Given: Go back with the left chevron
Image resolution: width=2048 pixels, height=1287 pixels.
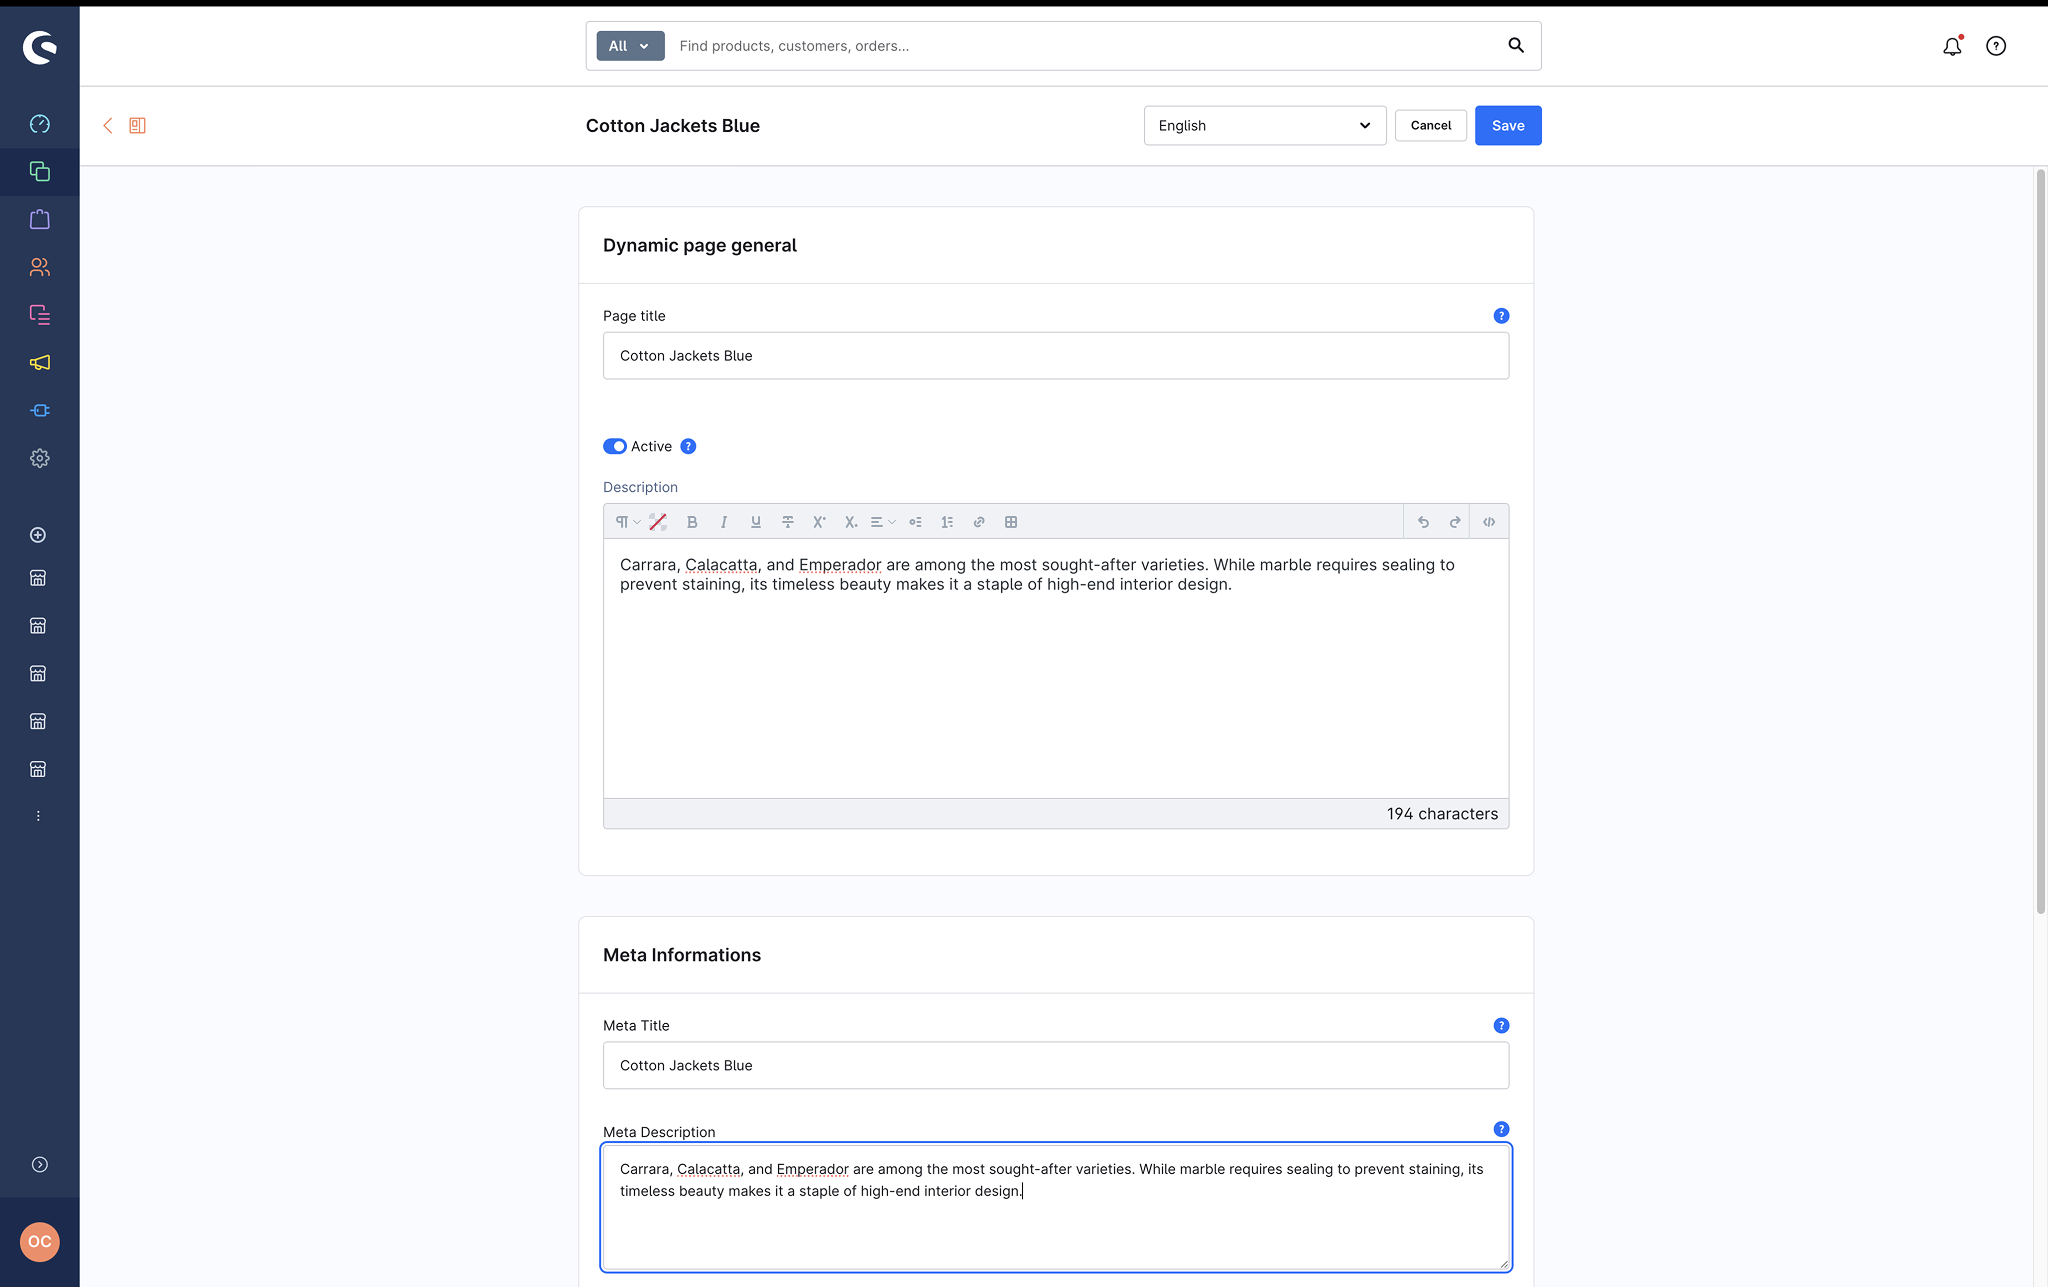Looking at the screenshot, I should point(108,125).
